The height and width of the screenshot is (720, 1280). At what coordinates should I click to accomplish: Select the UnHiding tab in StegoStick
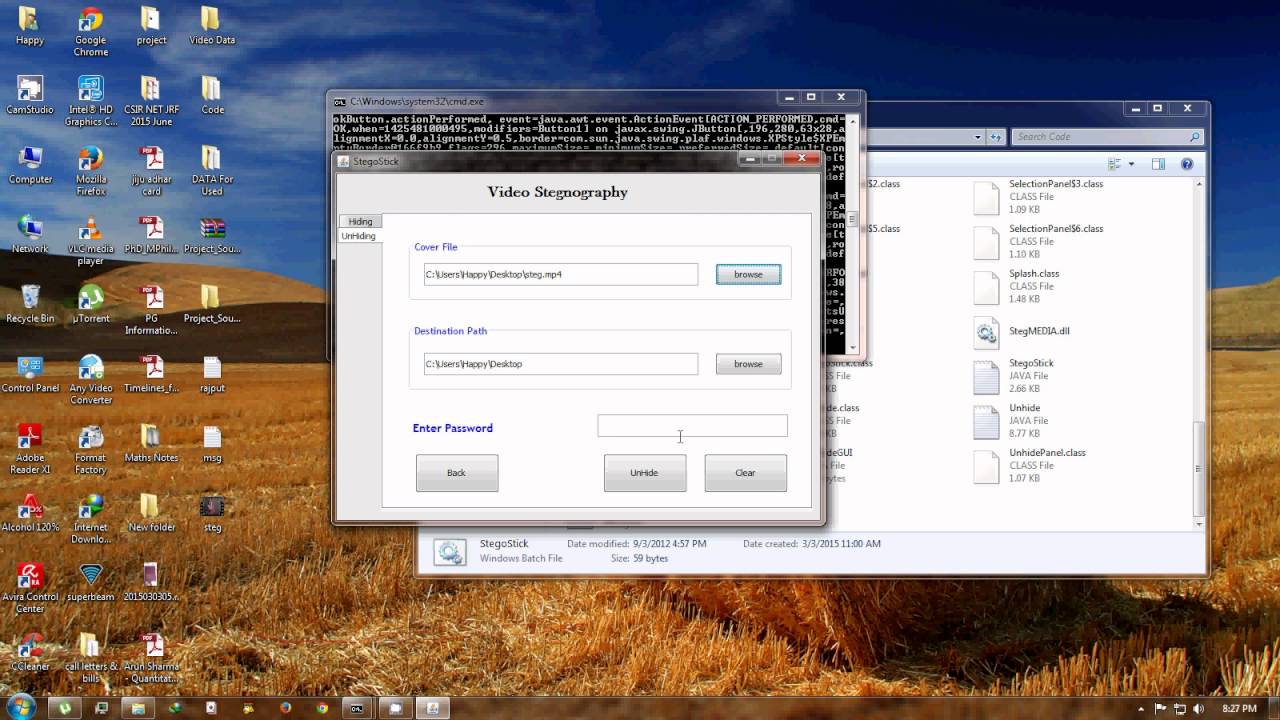tap(358, 236)
